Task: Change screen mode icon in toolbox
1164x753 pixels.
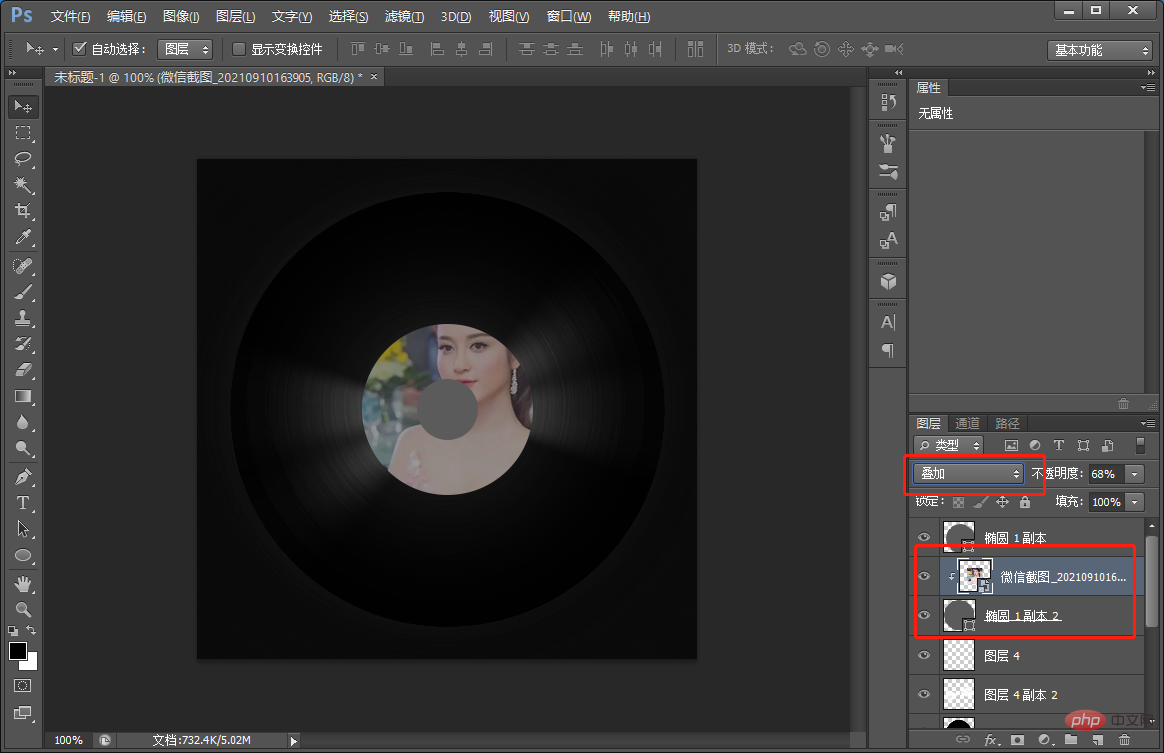Action: (23, 713)
